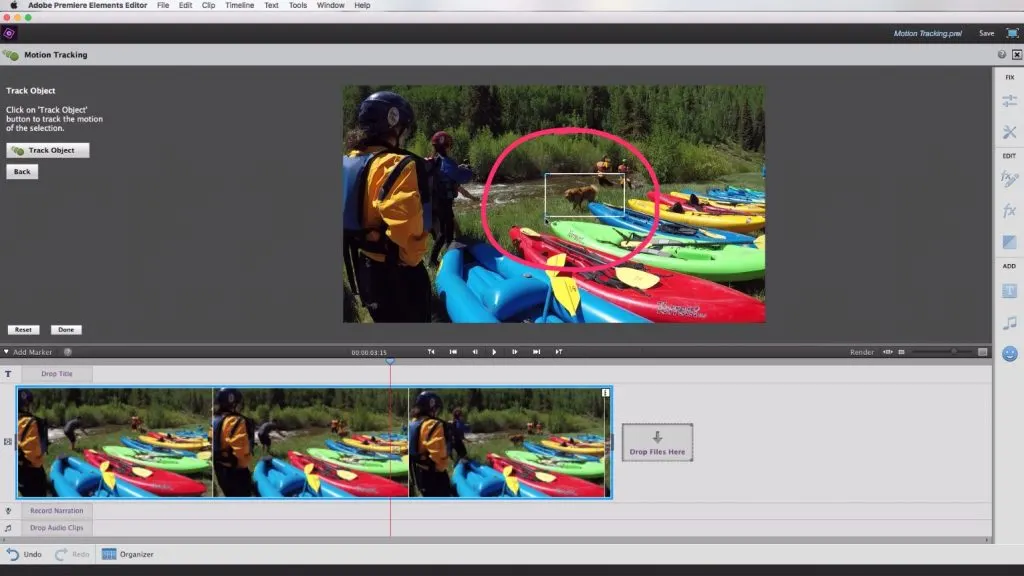Click the Add Marker help icon
1024x576 pixels.
68,352
